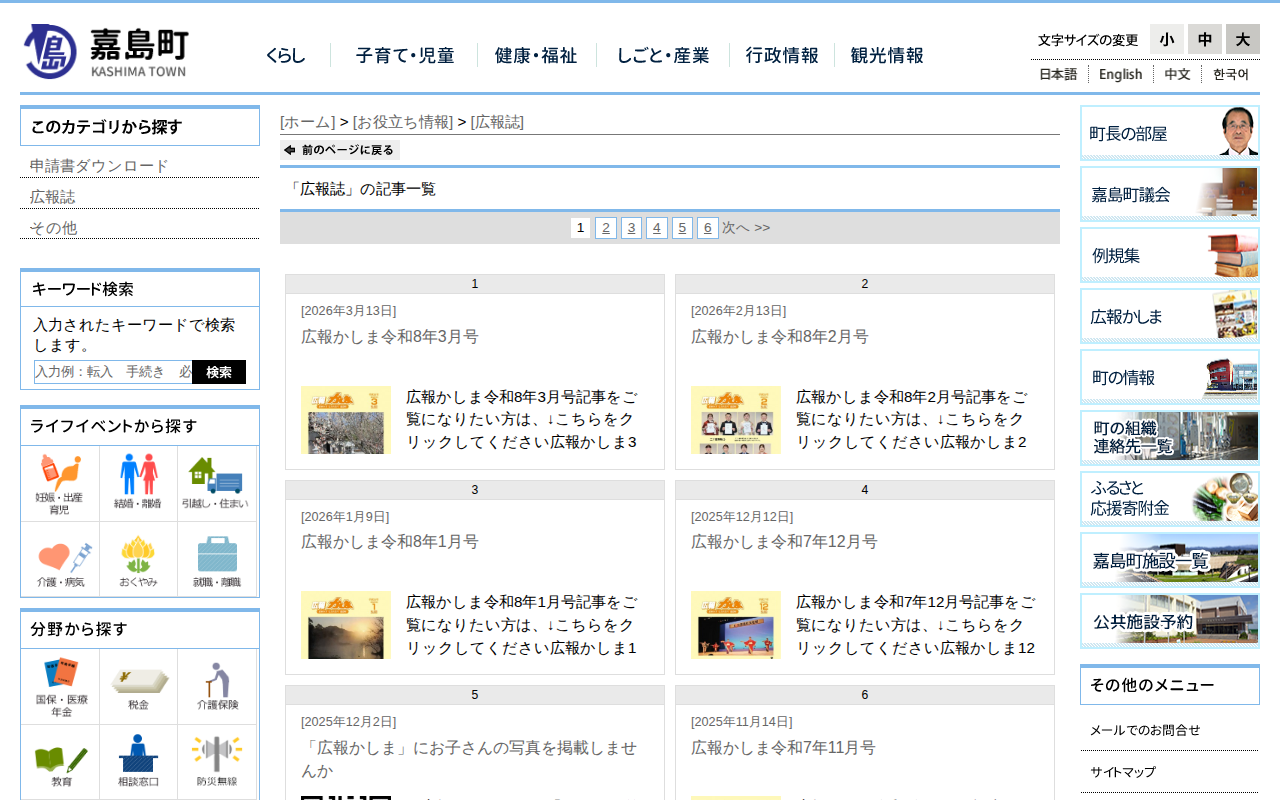Click the nursing care and illness icon
The width and height of the screenshot is (1280, 800).
[x=61, y=560]
